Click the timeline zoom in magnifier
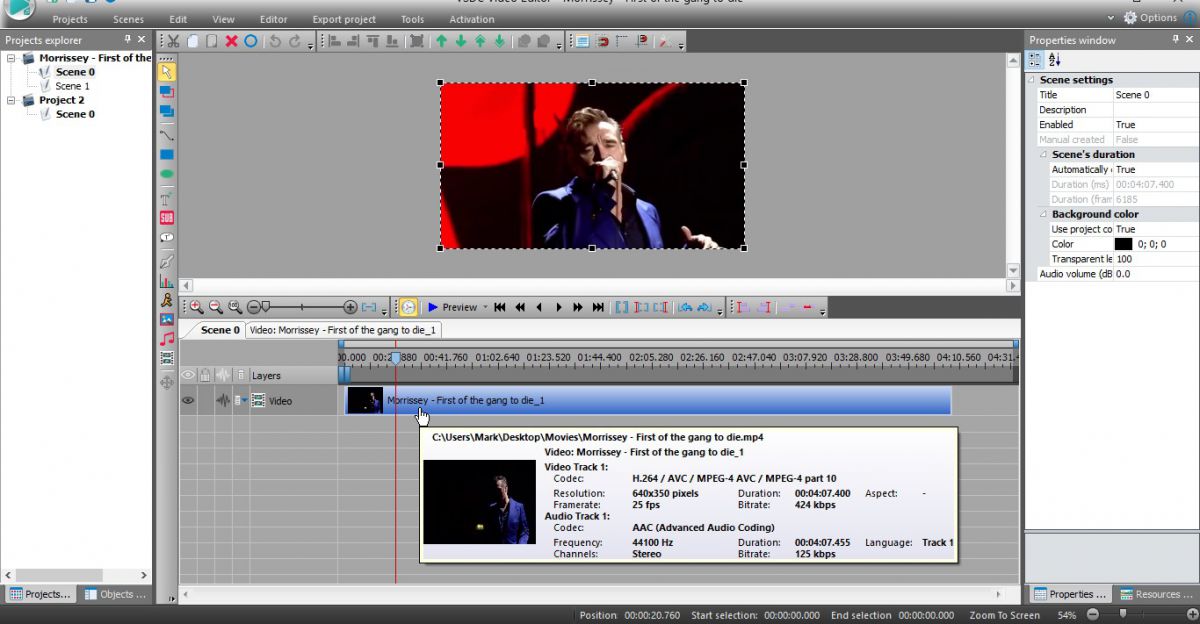 (196, 307)
